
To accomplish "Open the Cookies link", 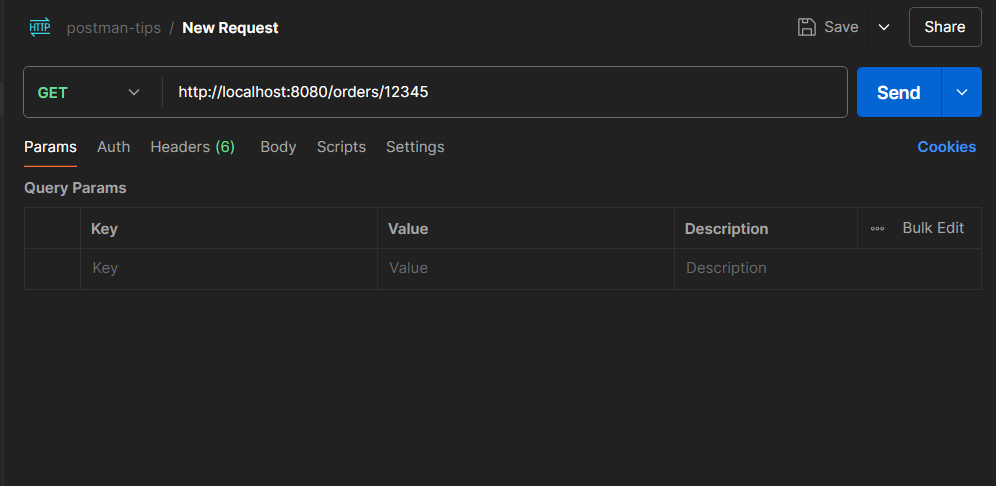I will [x=946, y=147].
